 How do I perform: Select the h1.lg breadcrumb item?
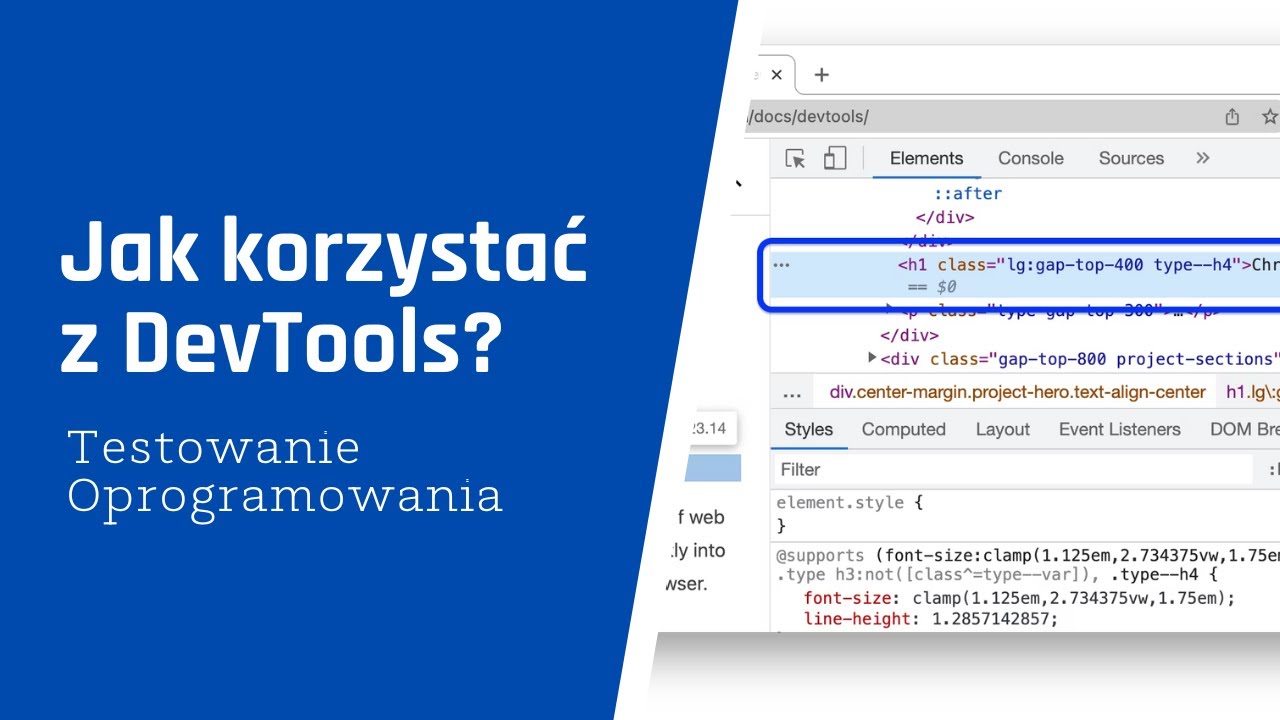click(1253, 392)
